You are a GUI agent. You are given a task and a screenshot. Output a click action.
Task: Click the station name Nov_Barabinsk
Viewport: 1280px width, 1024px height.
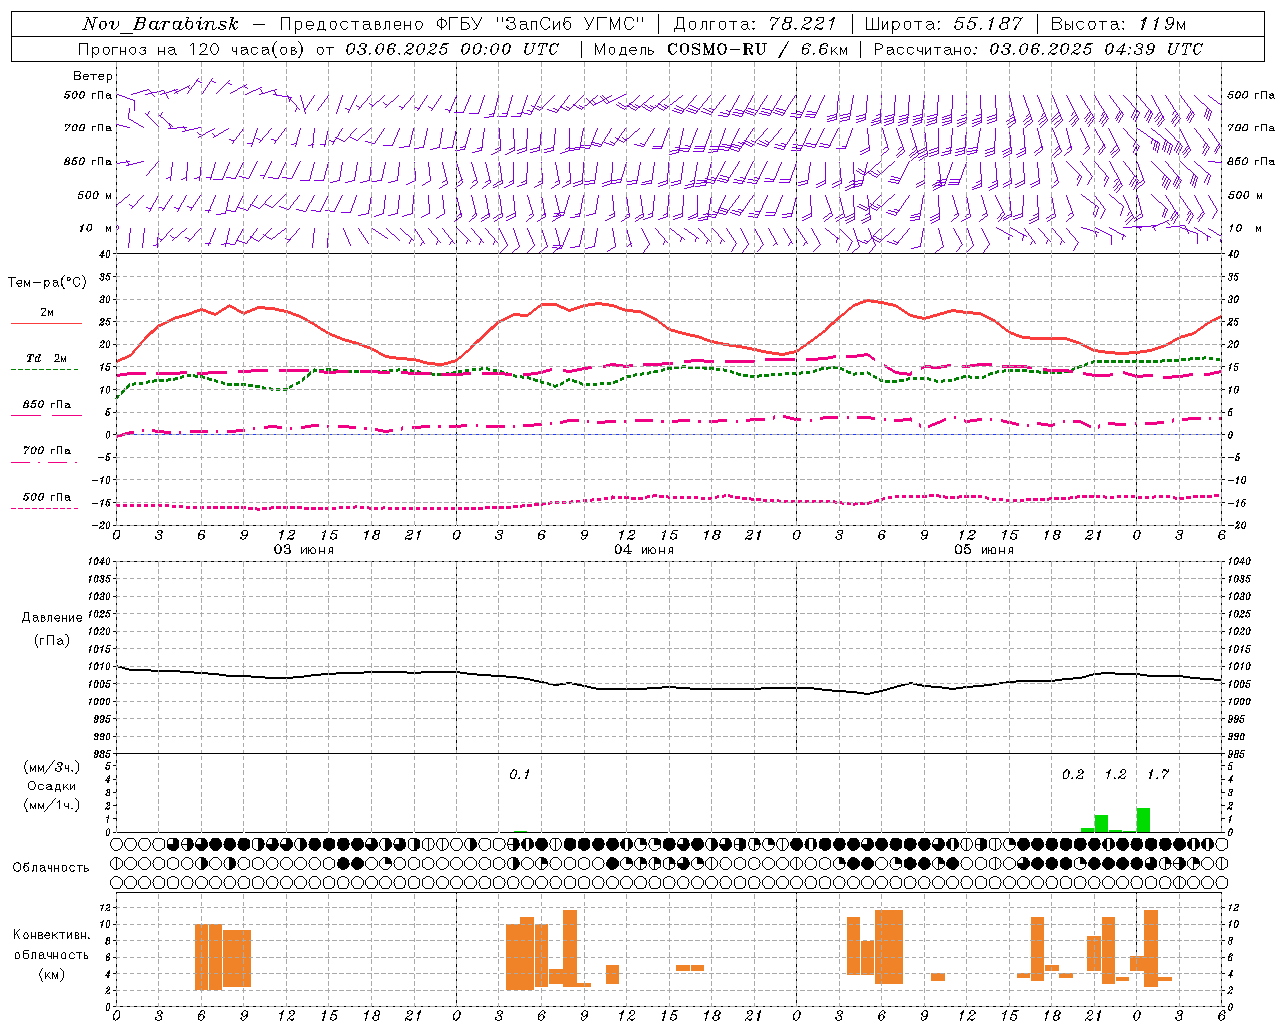(x=161, y=24)
